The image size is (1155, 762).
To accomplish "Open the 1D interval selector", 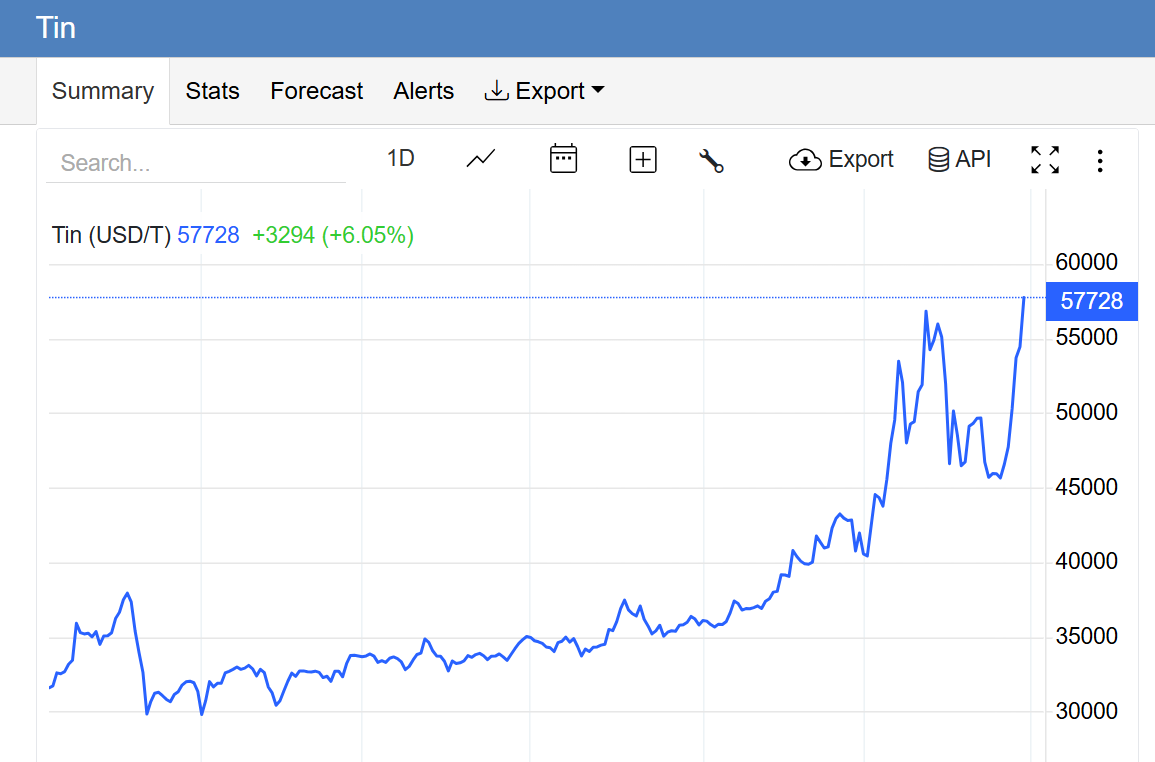I will 401,159.
